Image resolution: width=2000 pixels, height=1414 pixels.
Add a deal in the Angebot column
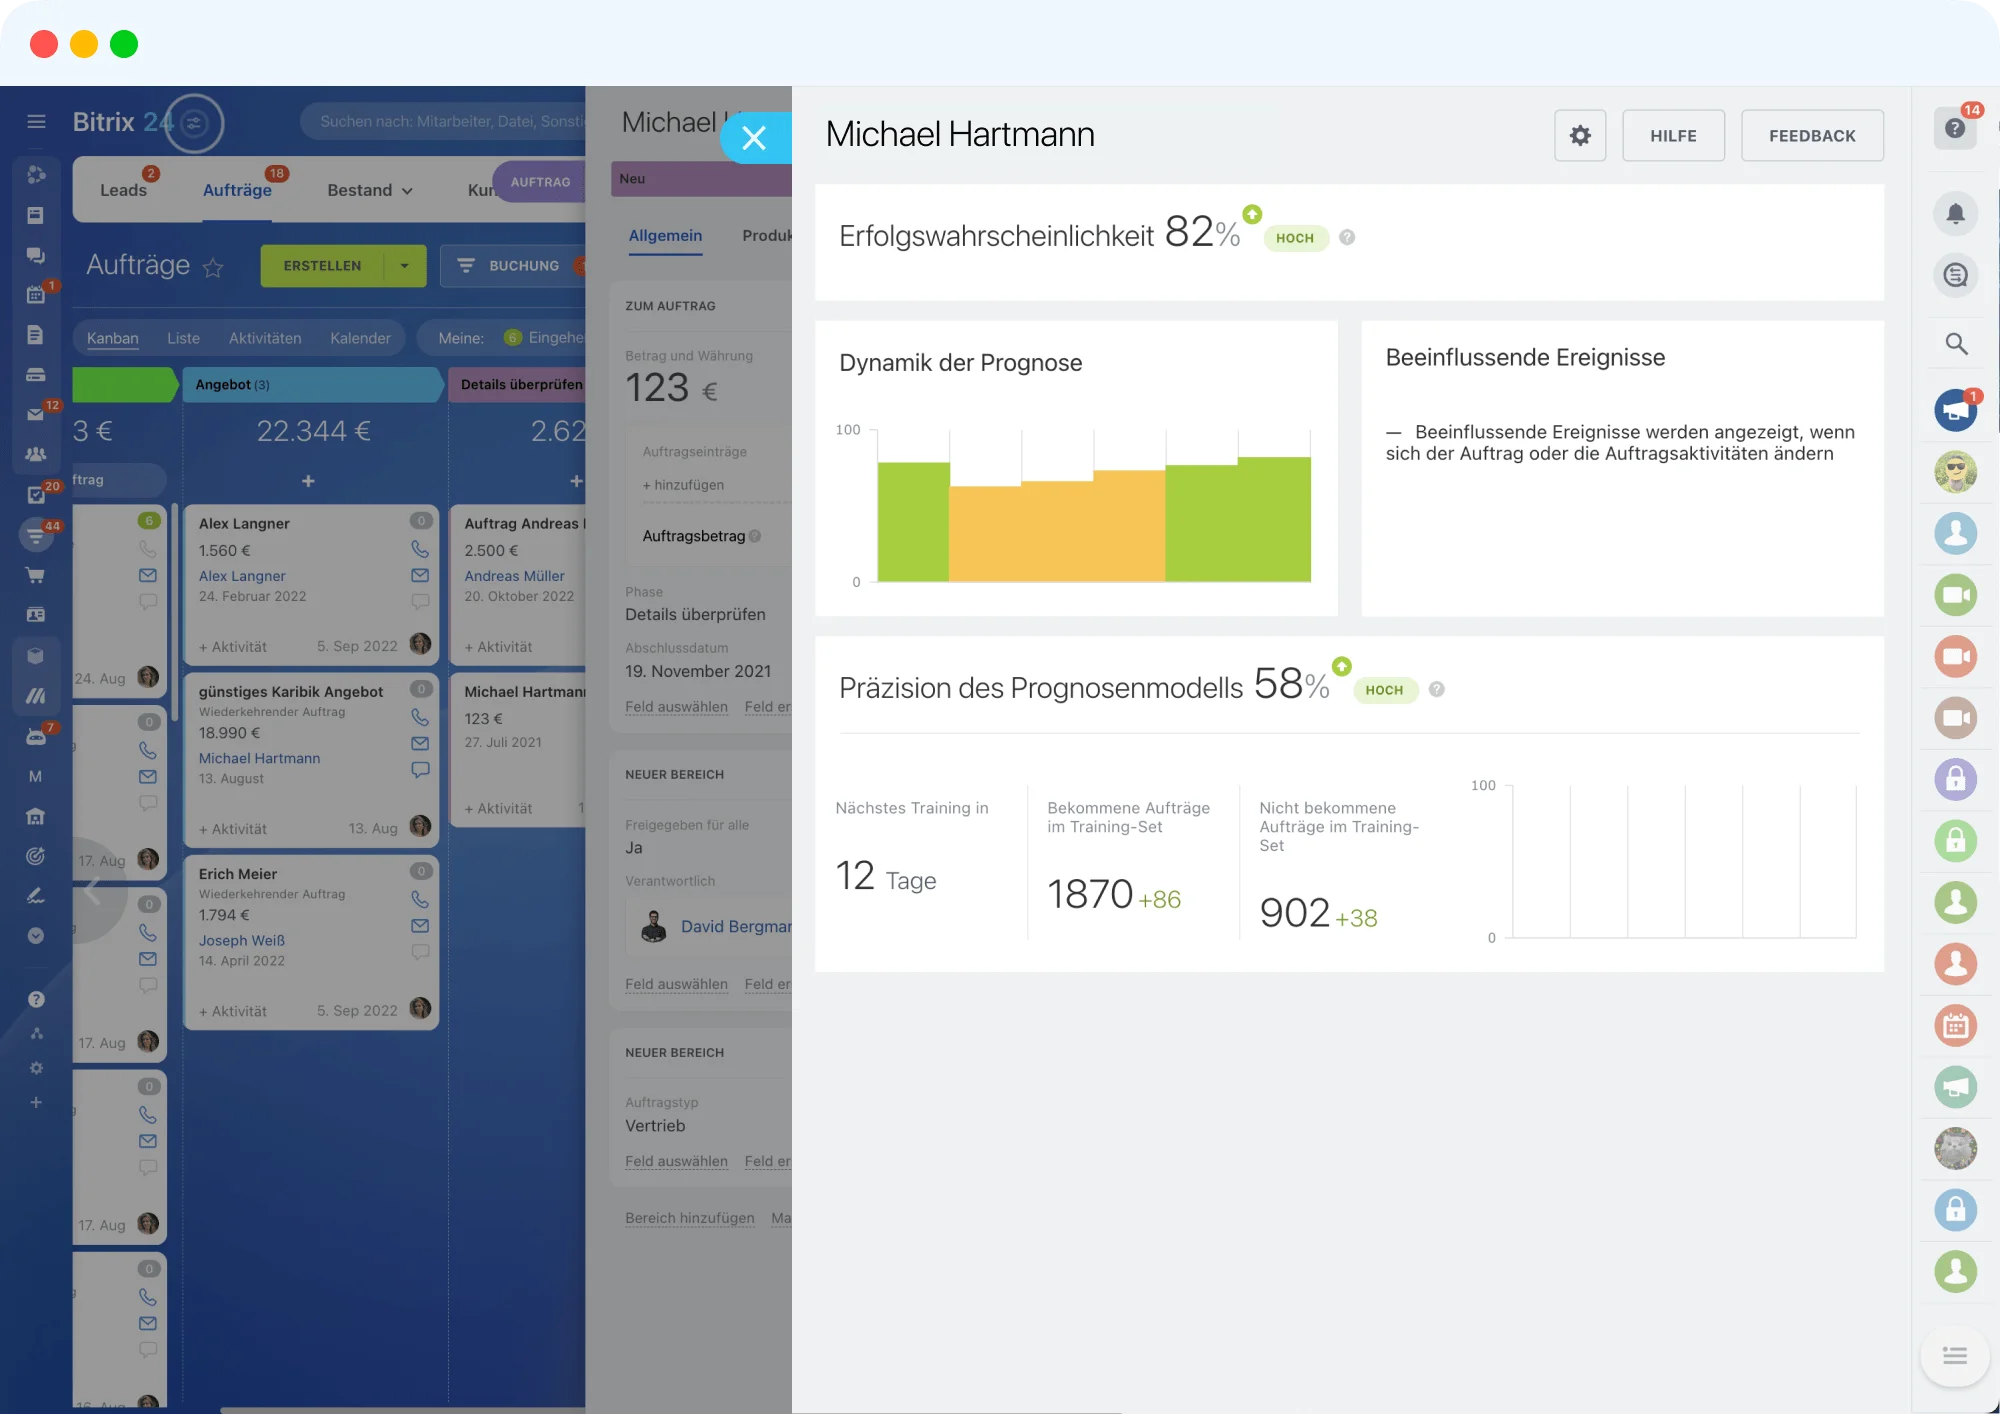coord(309,481)
